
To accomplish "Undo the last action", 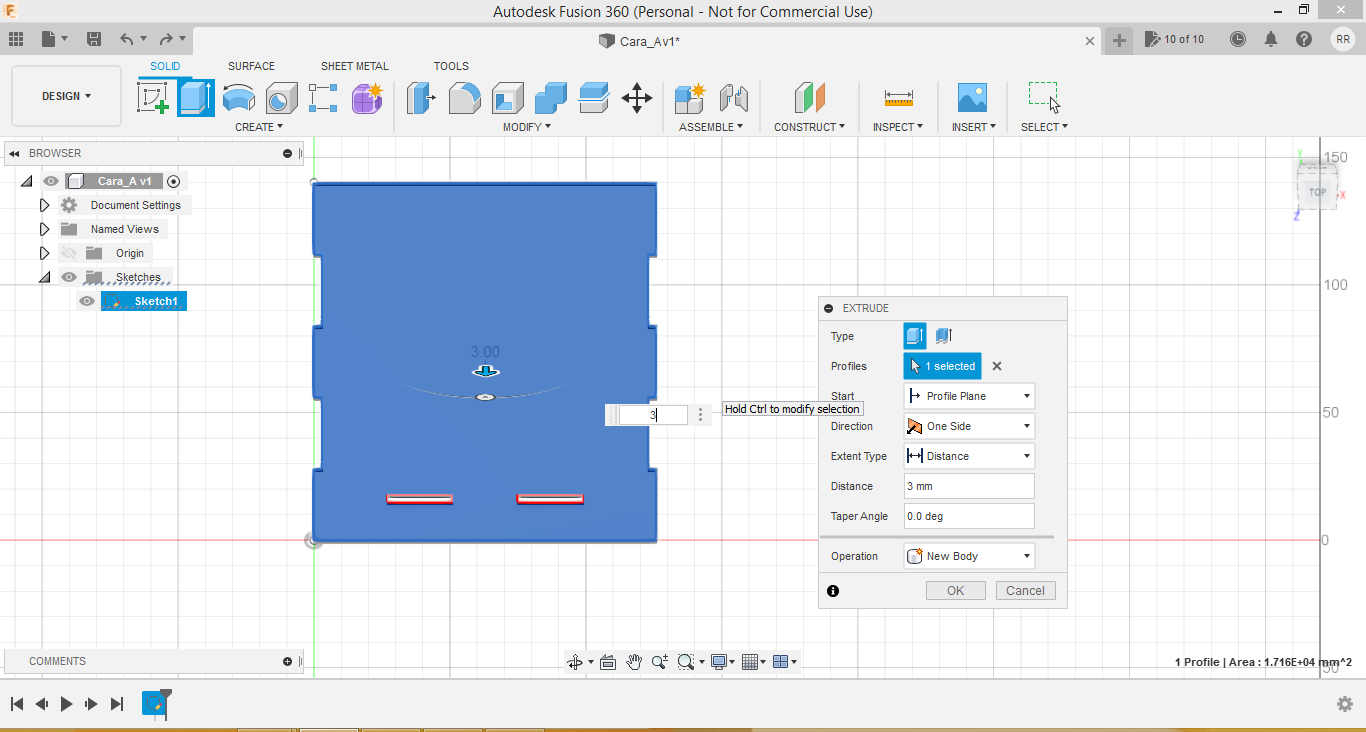I will pyautogui.click(x=127, y=39).
